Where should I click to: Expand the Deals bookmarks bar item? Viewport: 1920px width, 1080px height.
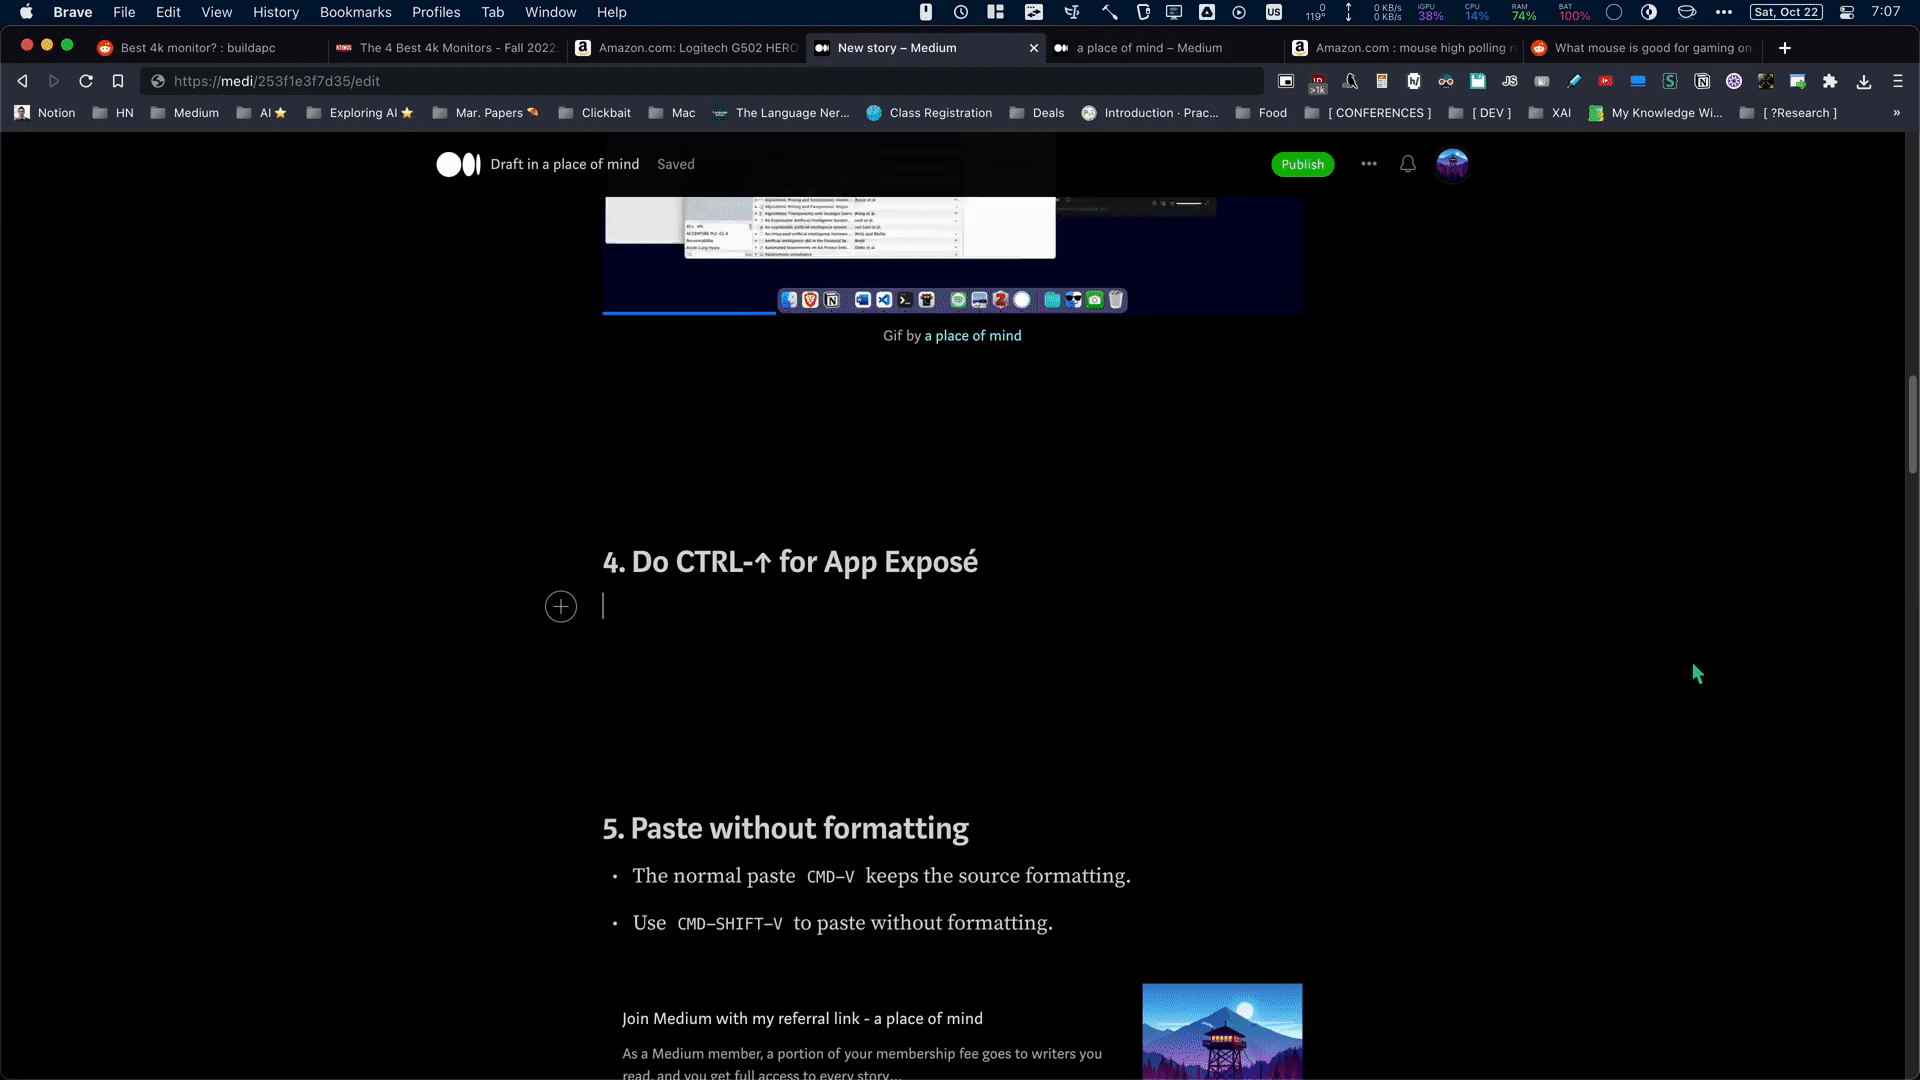pos(1048,111)
